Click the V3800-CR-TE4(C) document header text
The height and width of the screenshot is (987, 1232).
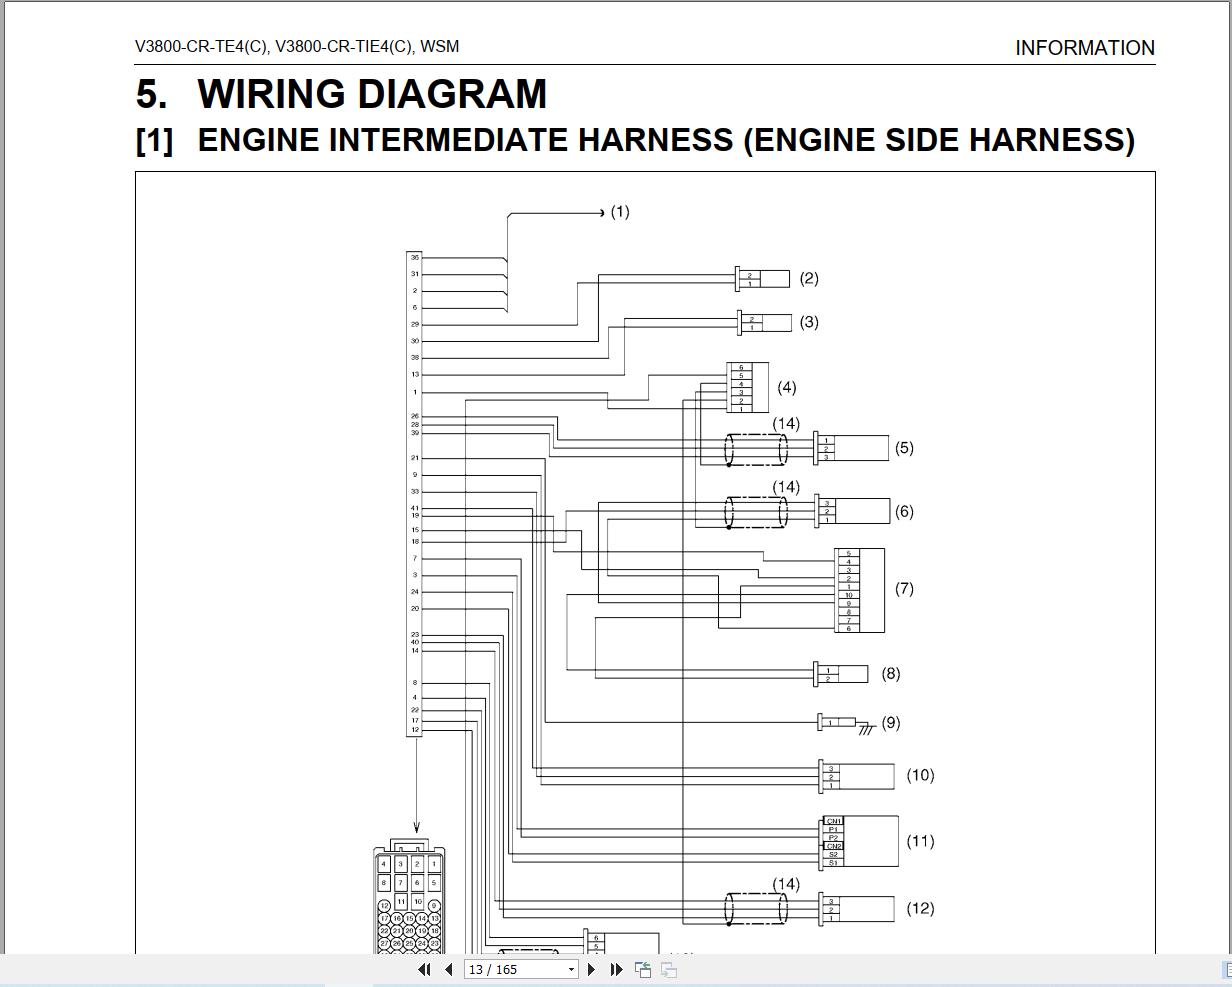coord(298,46)
